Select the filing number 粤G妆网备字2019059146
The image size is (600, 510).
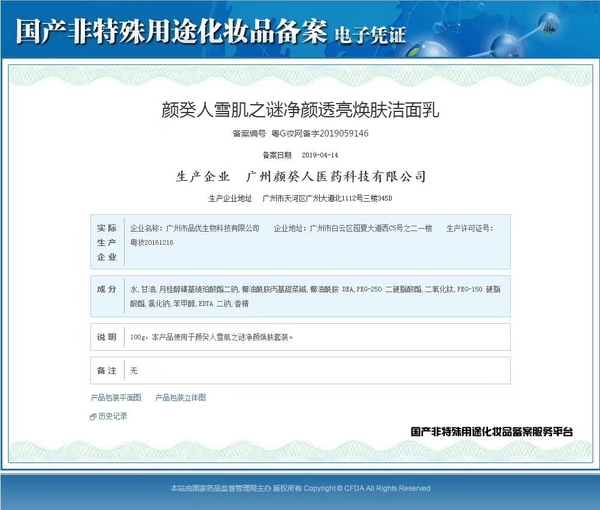coord(320,133)
